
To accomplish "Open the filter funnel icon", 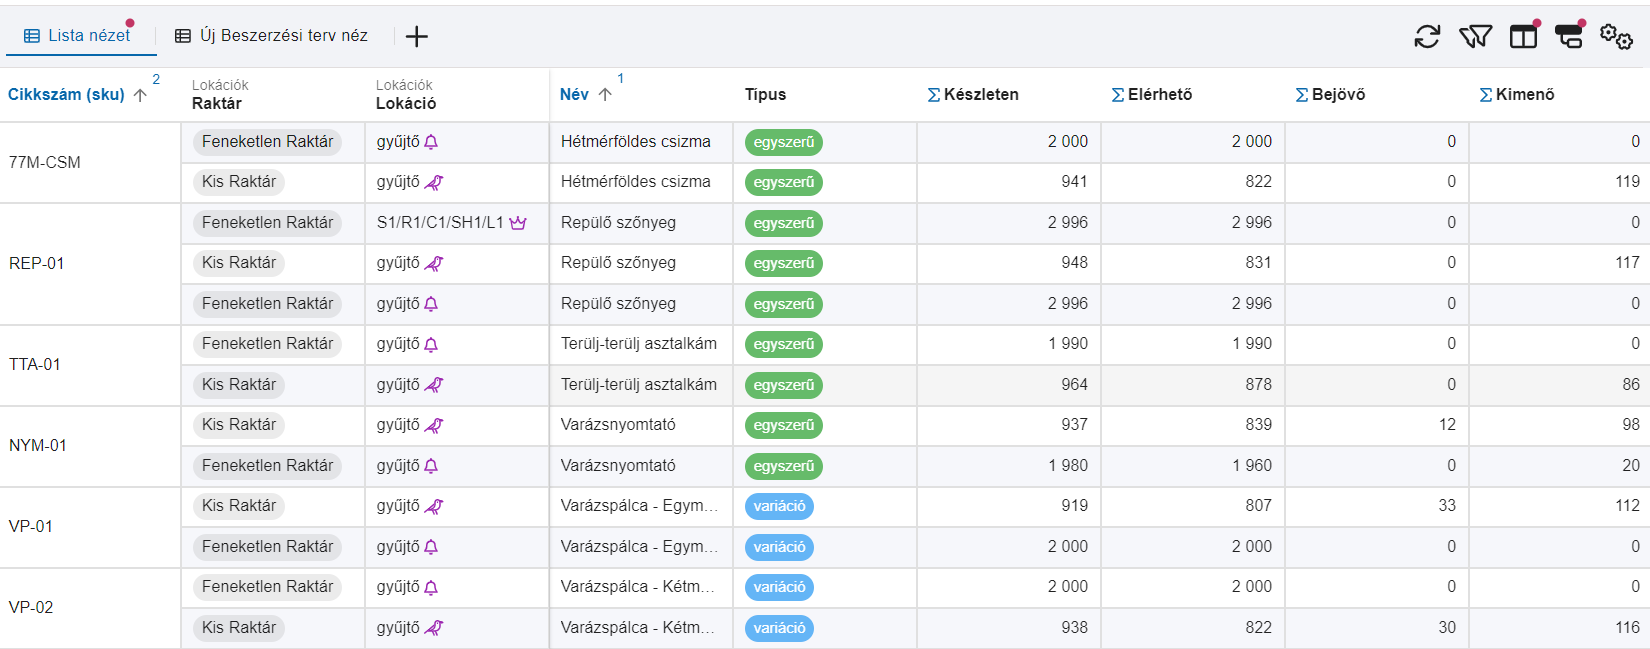I will point(1475,37).
